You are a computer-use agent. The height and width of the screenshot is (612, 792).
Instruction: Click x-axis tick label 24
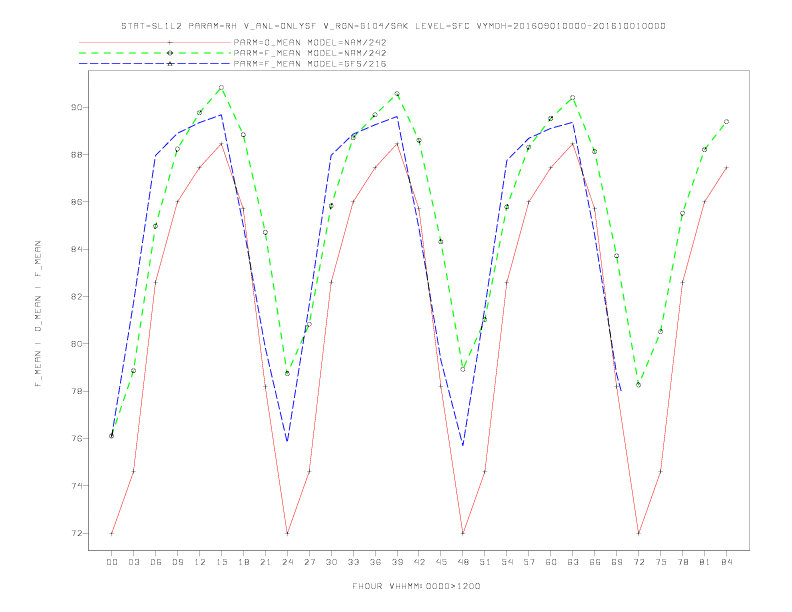[x=287, y=562]
